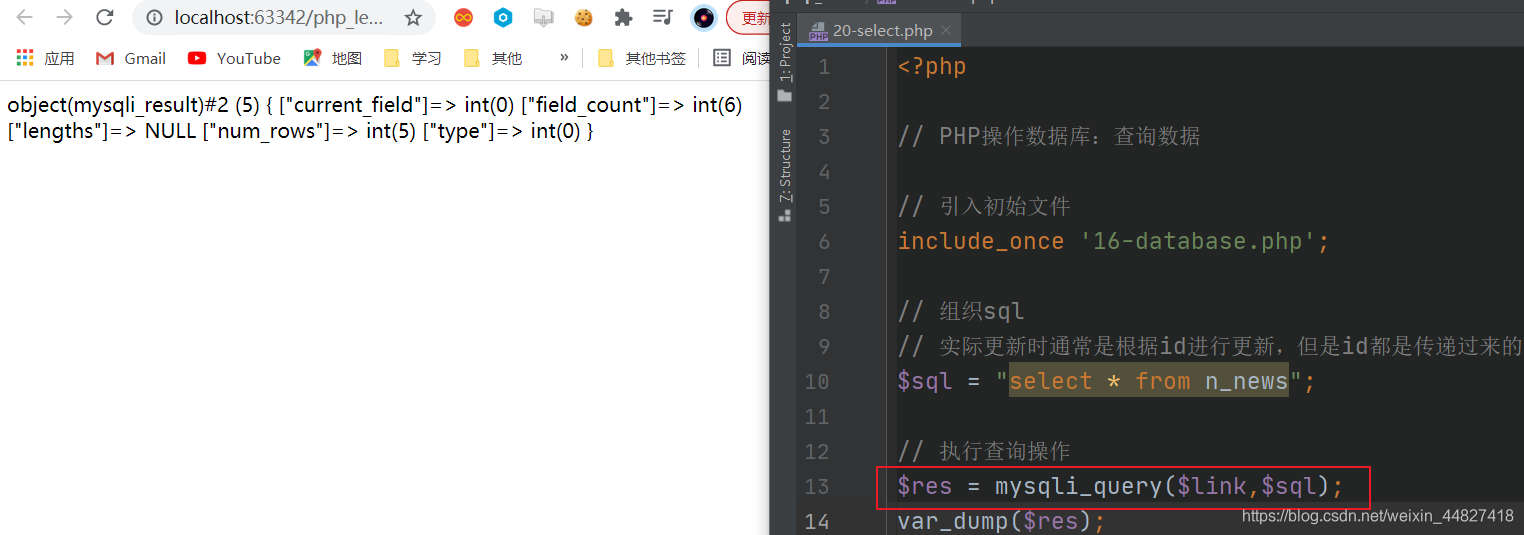Open the 阅读 reading list
The width and height of the screenshot is (1524, 535).
pos(741,58)
